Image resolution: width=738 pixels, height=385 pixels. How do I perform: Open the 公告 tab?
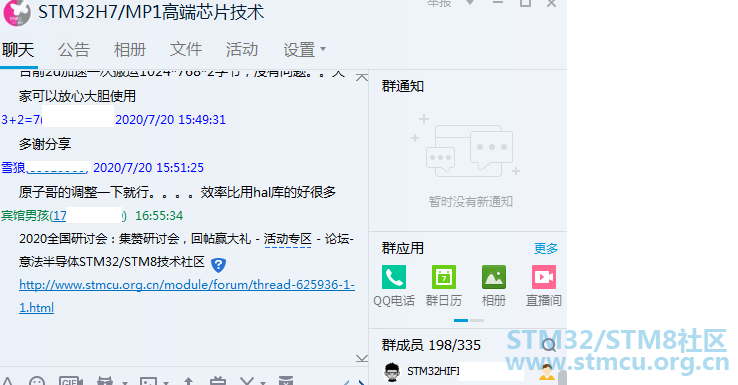[x=74, y=49]
